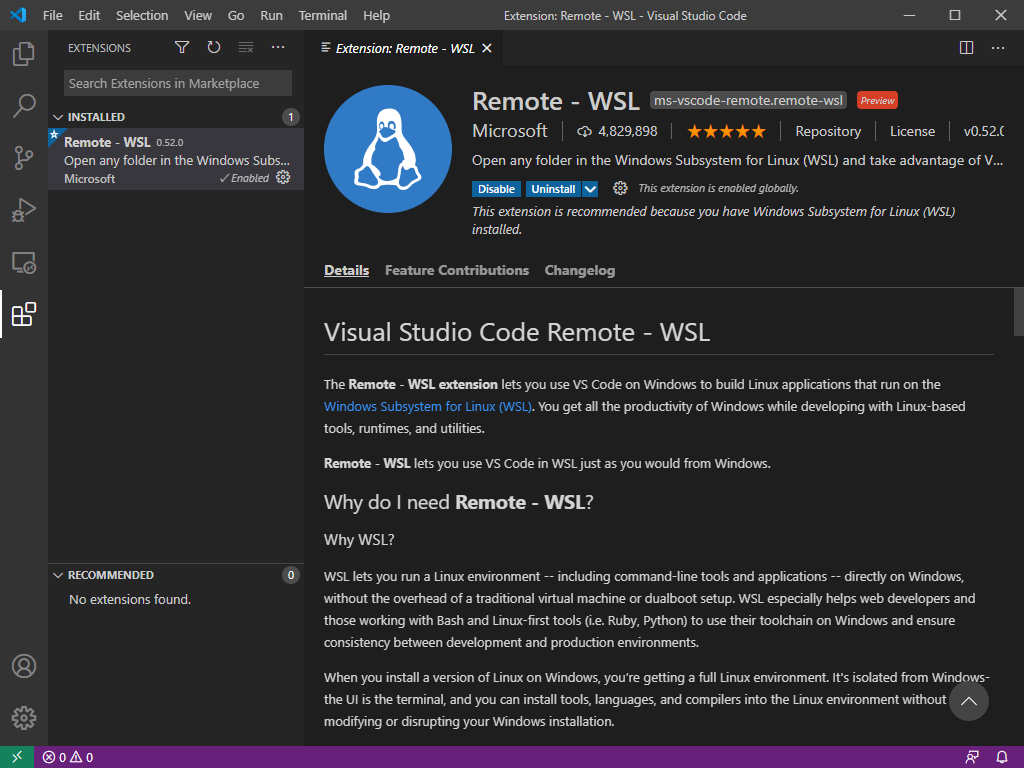This screenshot has width=1024, height=768.
Task: Uninstall the Remote - WSL extension
Action: pos(553,189)
